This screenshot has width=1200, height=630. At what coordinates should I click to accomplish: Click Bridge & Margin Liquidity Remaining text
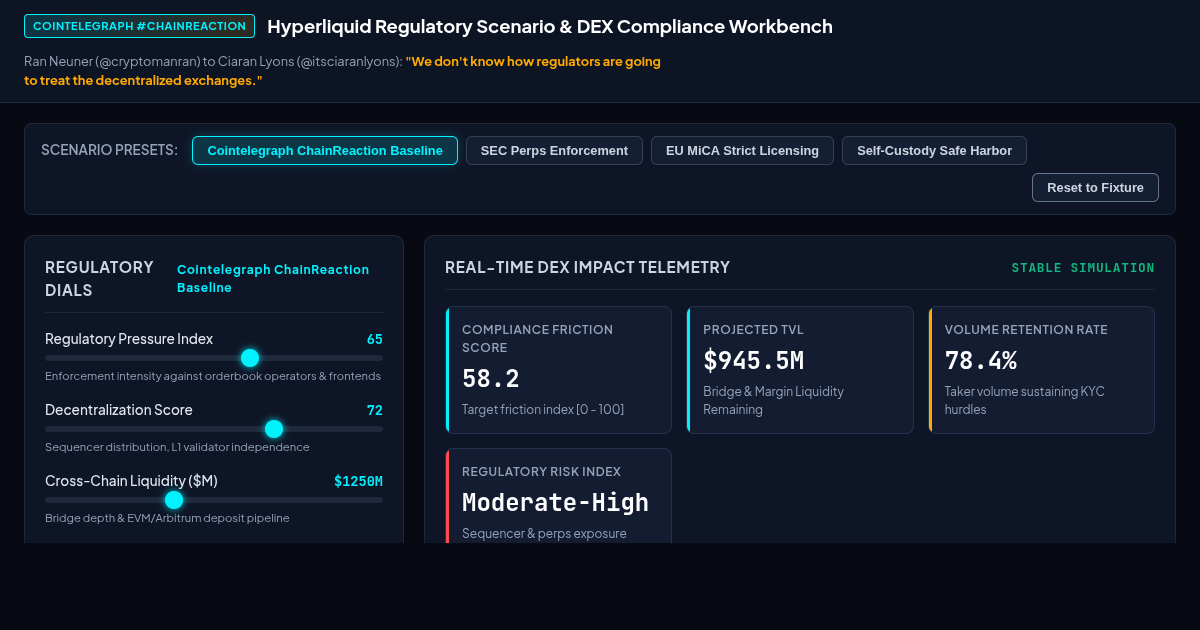(773, 400)
